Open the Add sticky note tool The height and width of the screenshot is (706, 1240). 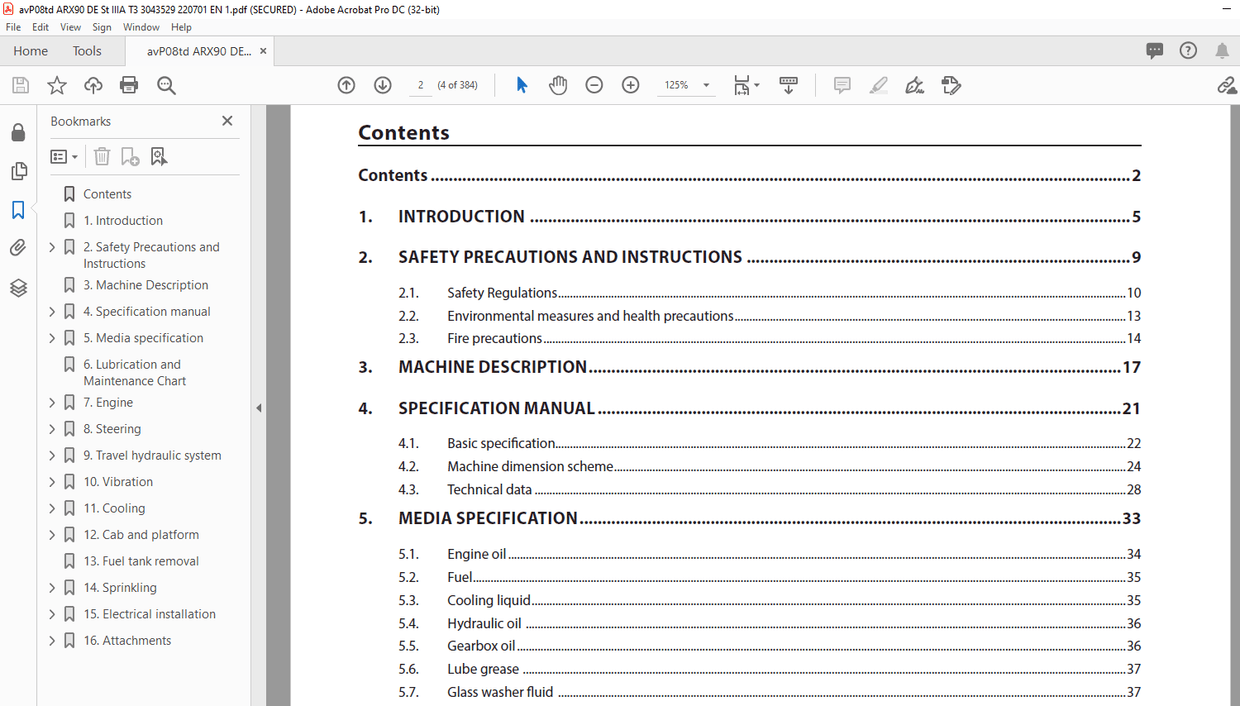pos(842,85)
